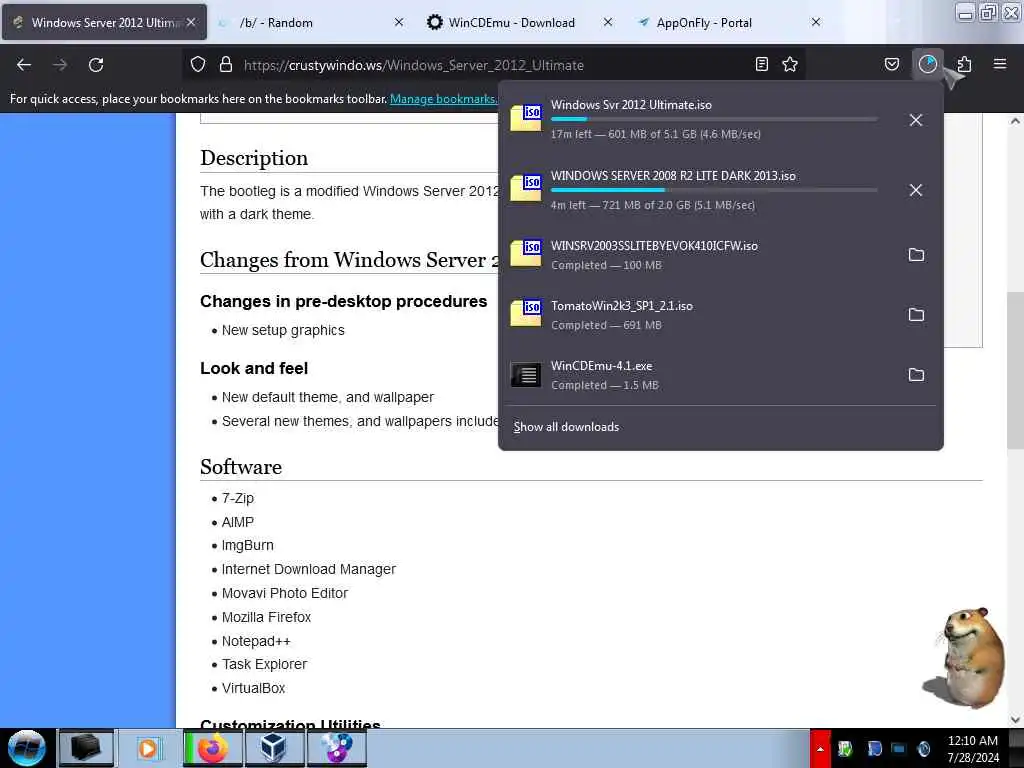Reload the current page
Screen dimensions: 1024x768
(x=96, y=65)
